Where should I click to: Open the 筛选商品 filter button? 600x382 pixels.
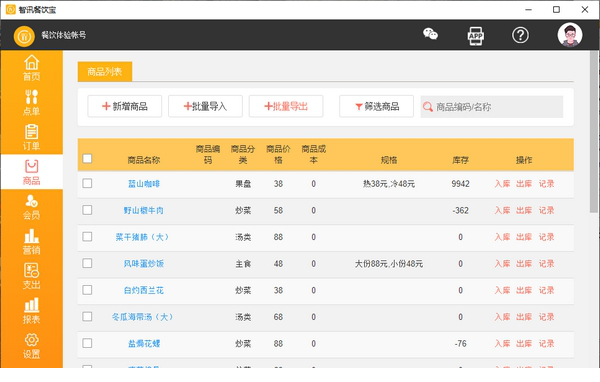[x=377, y=106]
